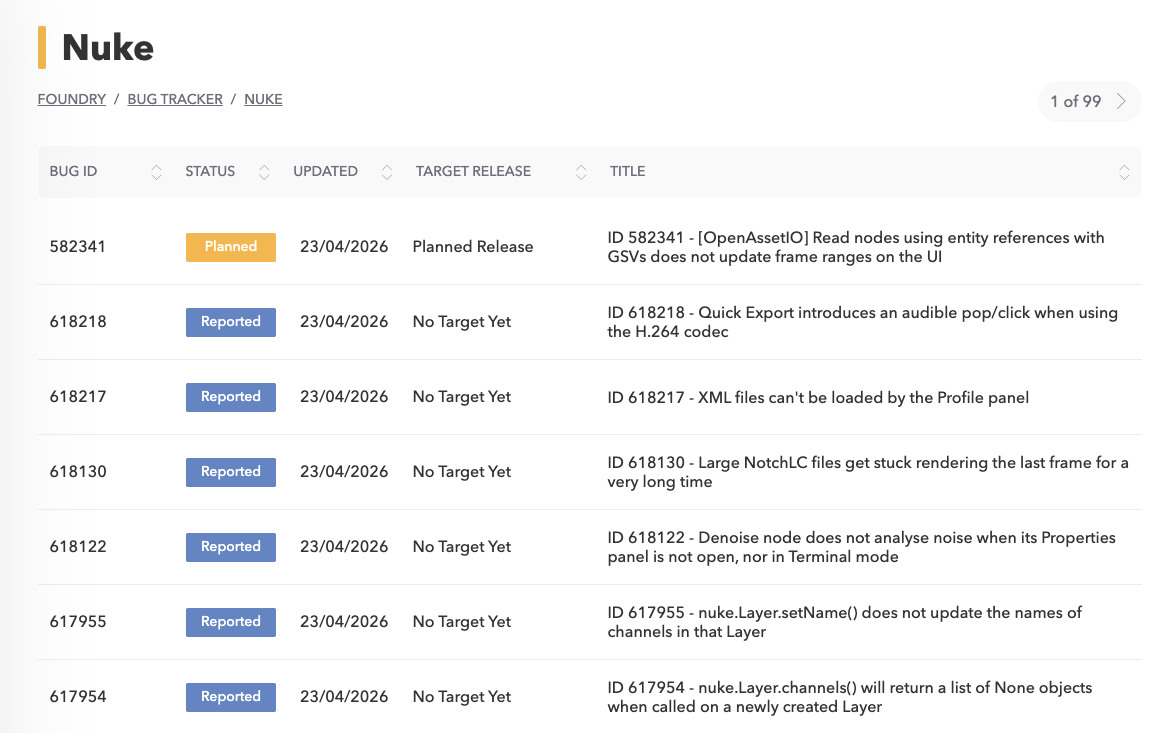Open the Quick Export audible pop bug title
Screen dimensions: 1168x733
863,322
